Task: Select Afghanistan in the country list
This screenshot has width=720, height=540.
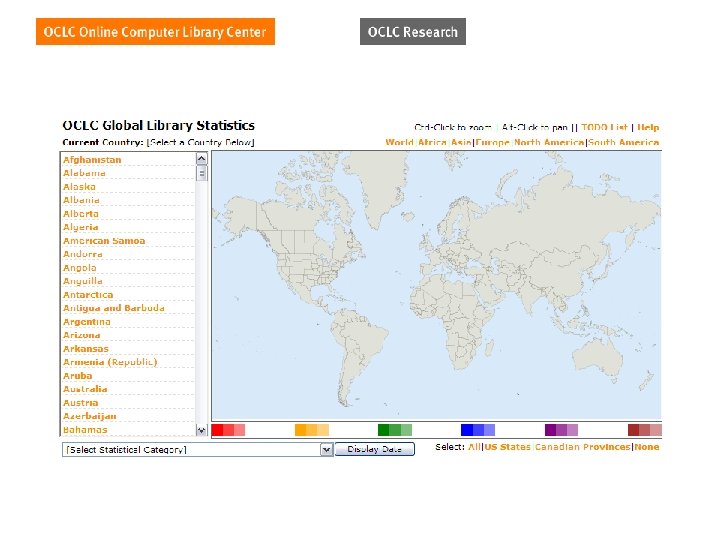Action: coord(92,160)
